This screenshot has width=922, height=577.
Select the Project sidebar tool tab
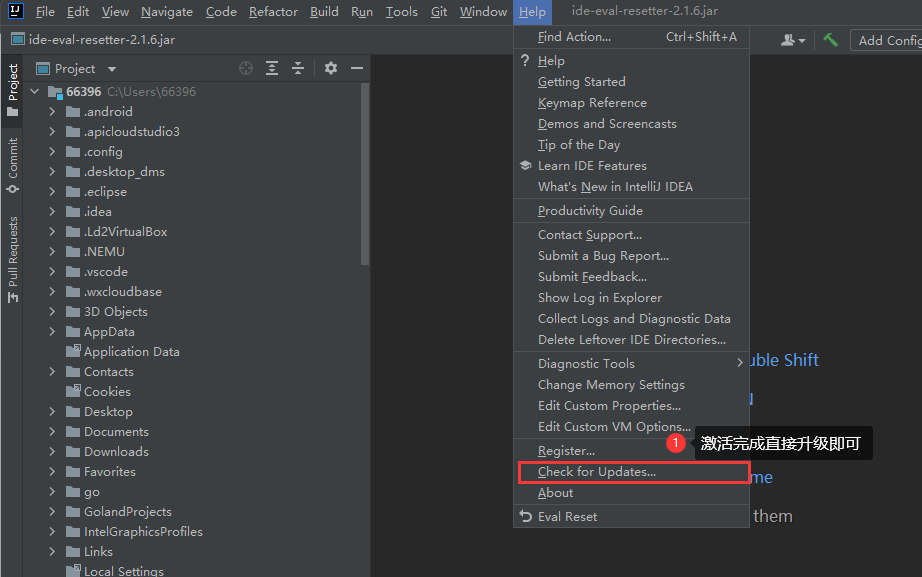pos(12,91)
